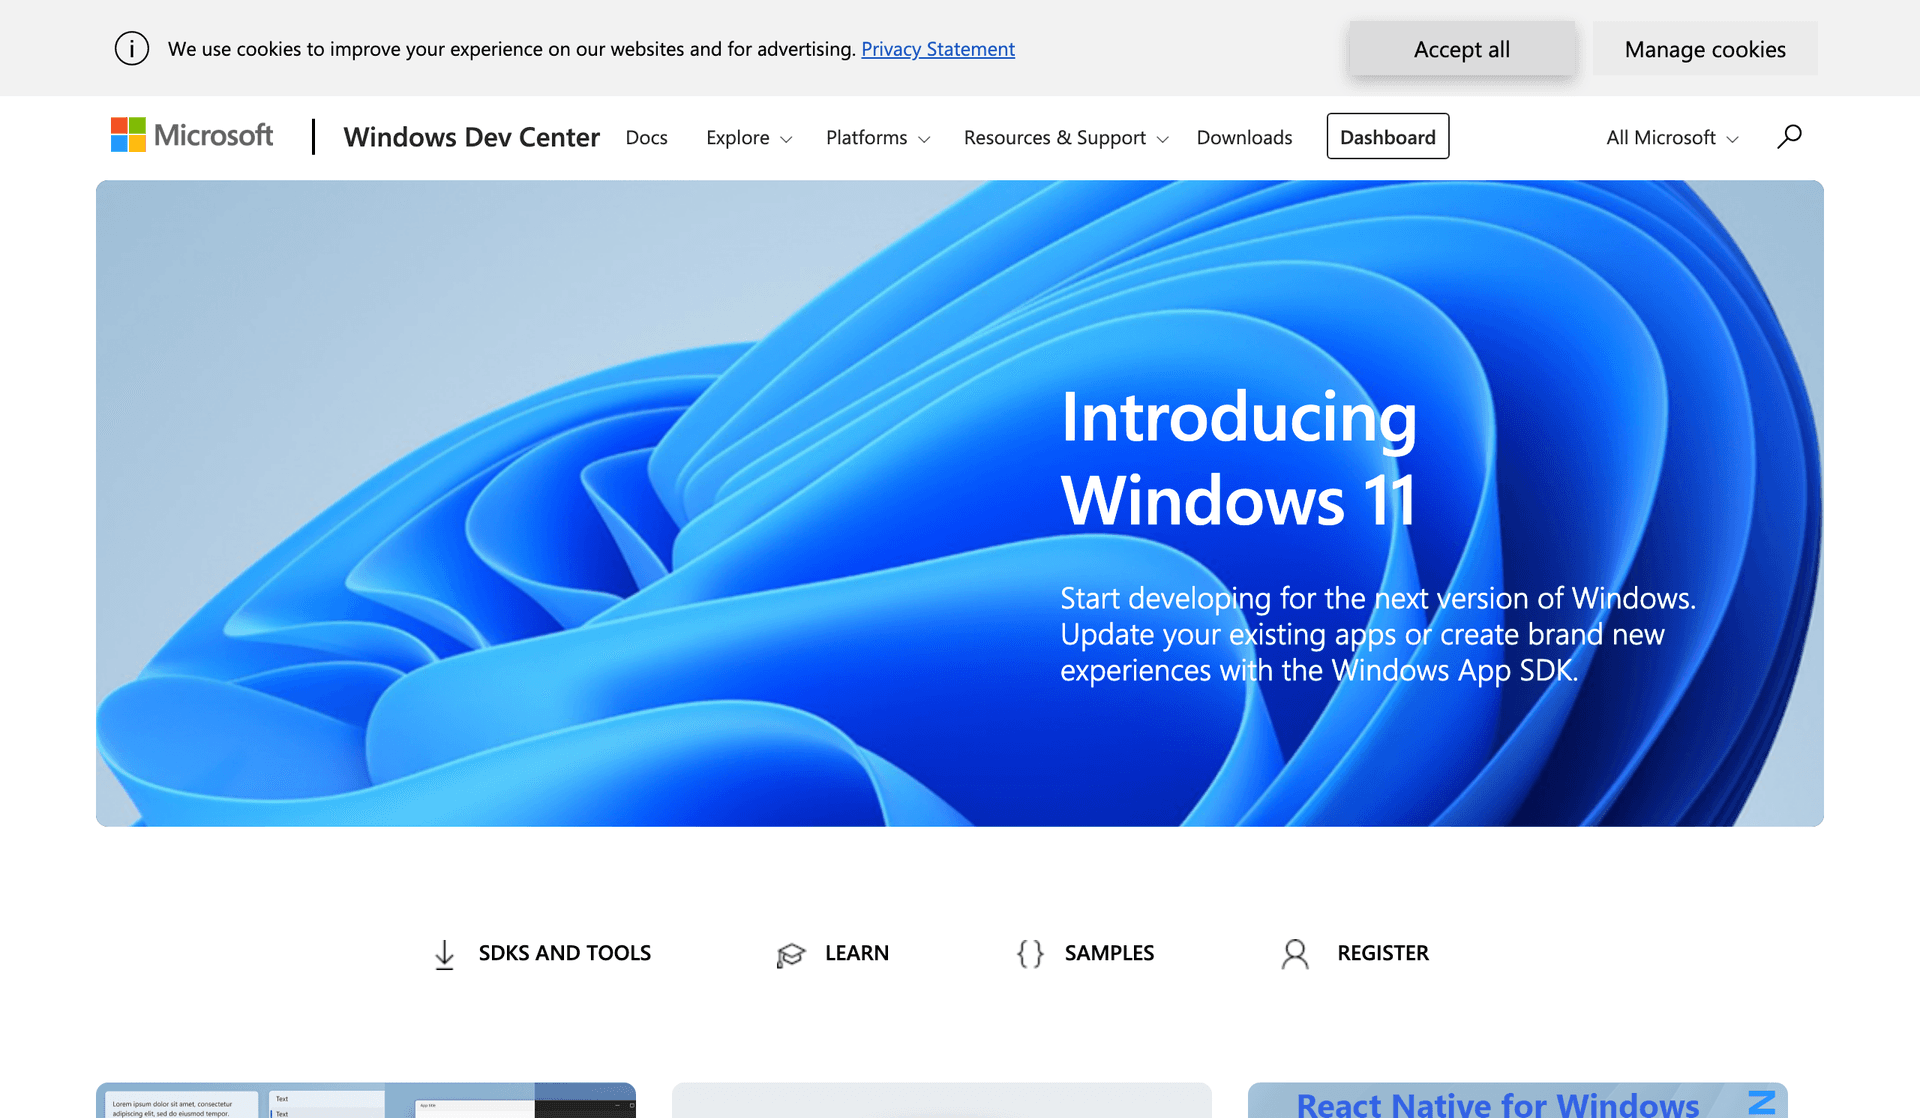Screen dimensions: 1920x1118
Task: Open the Privacy Statement link
Action: coord(937,48)
